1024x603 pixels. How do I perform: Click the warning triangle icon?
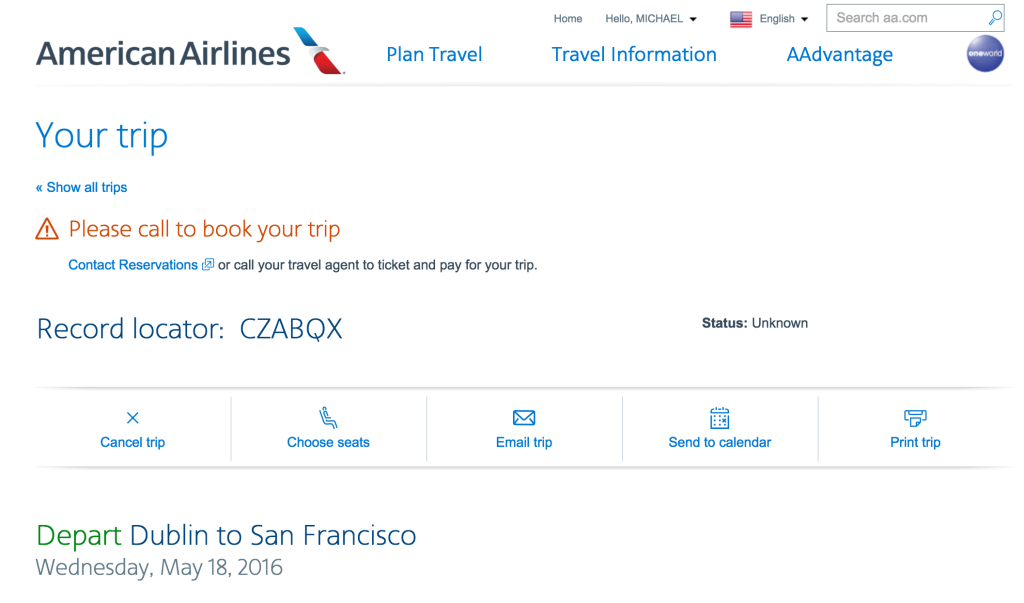point(46,228)
